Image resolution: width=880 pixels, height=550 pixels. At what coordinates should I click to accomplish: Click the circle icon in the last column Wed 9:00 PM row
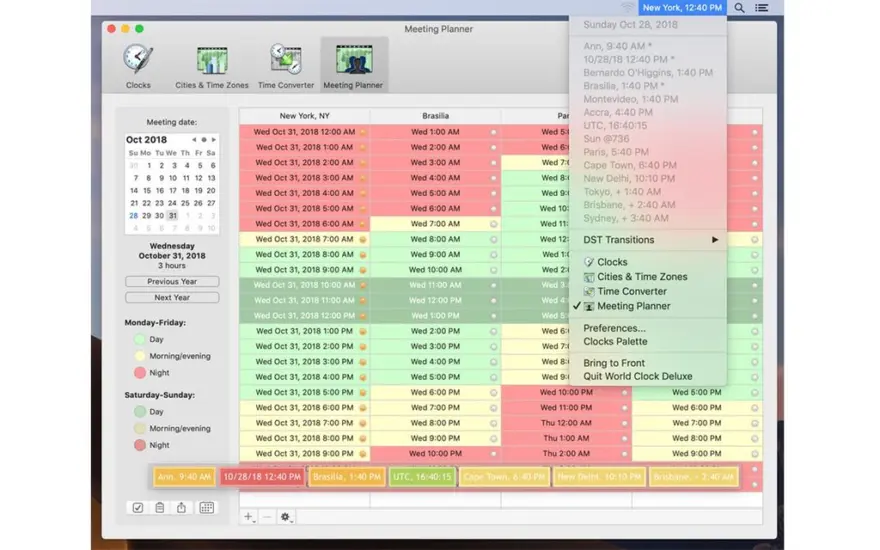(x=755, y=454)
